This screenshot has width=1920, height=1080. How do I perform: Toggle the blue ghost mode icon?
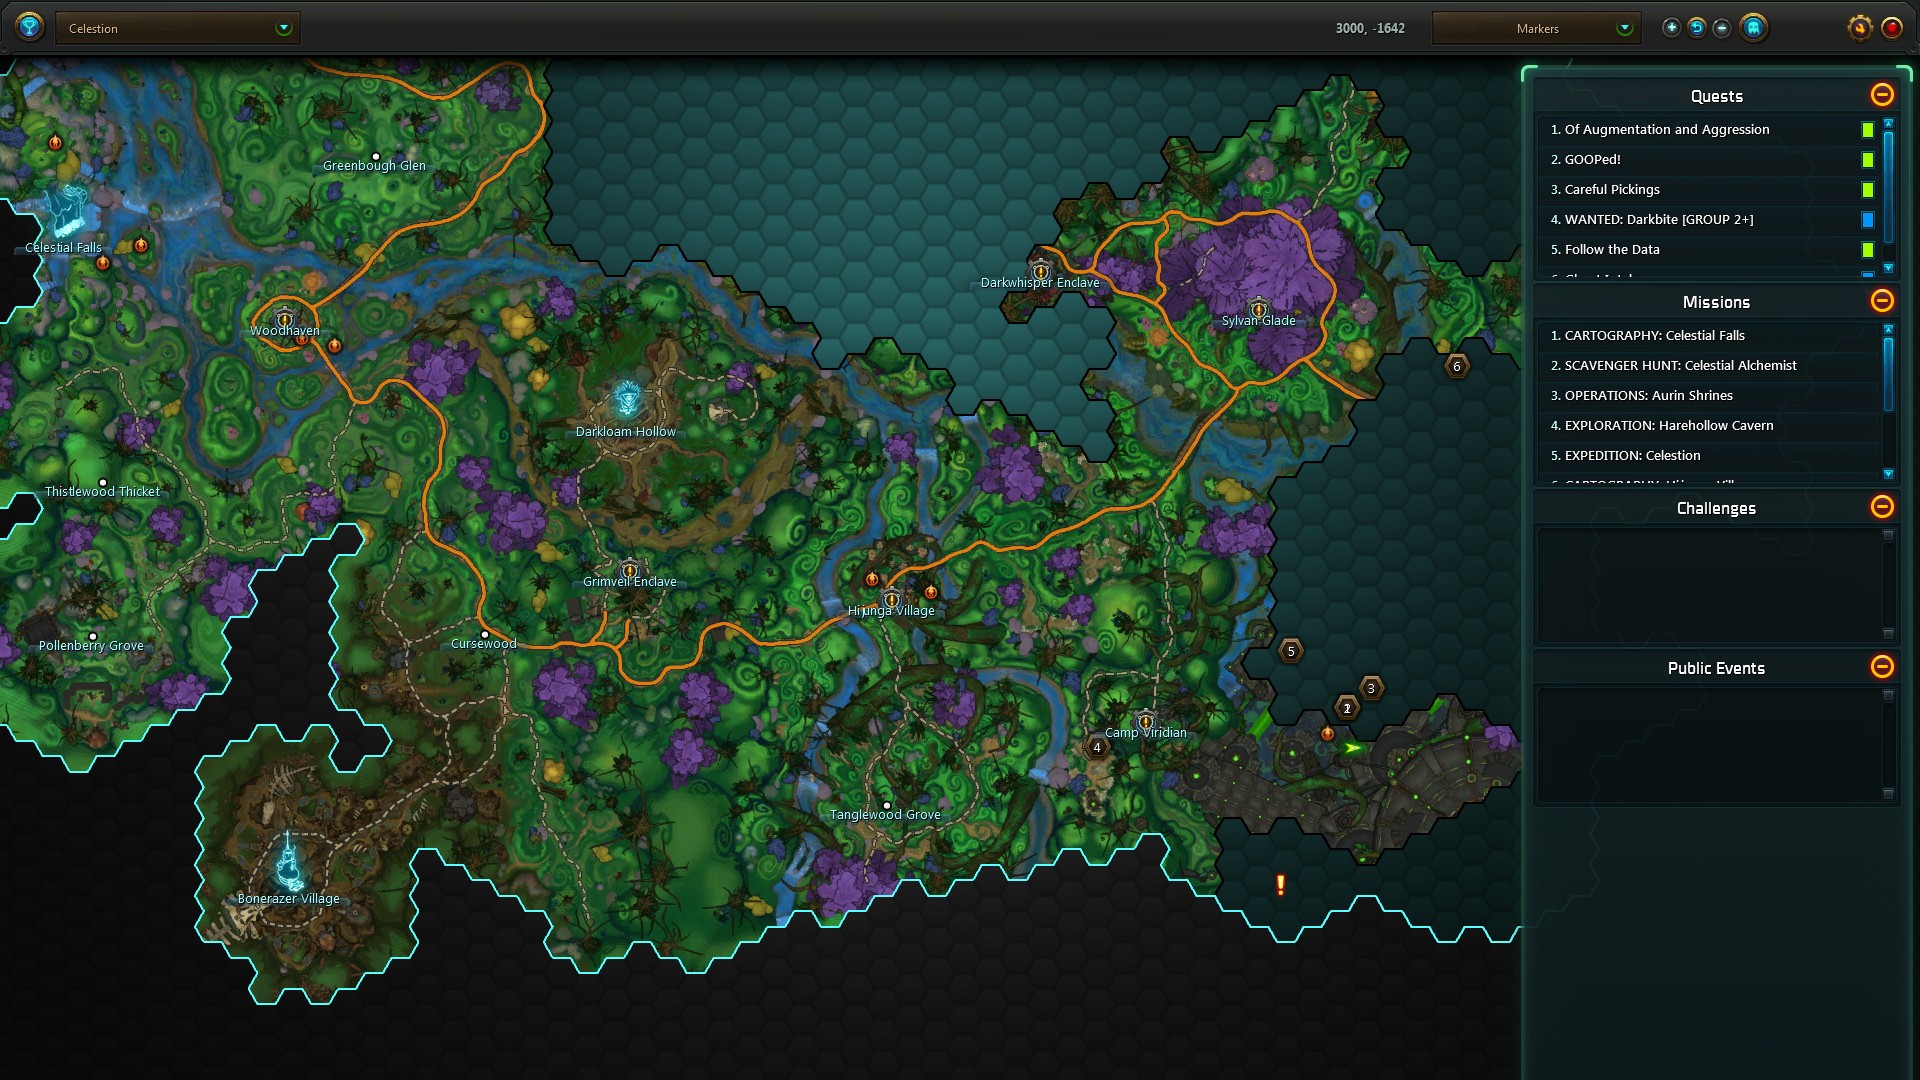[1753, 28]
